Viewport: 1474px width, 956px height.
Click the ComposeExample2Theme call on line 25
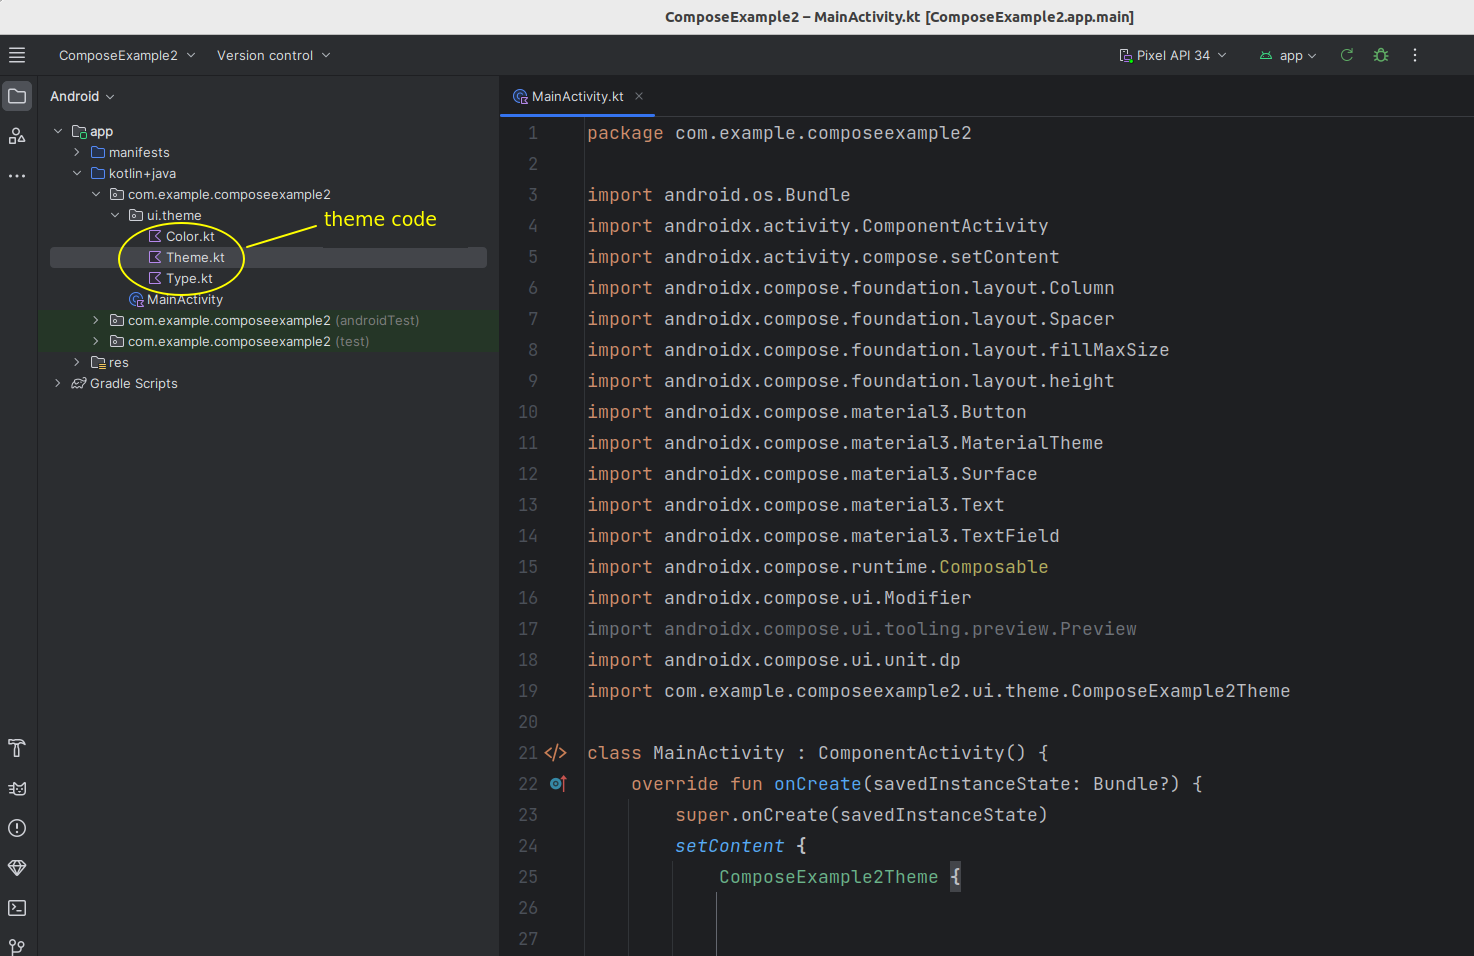point(828,877)
